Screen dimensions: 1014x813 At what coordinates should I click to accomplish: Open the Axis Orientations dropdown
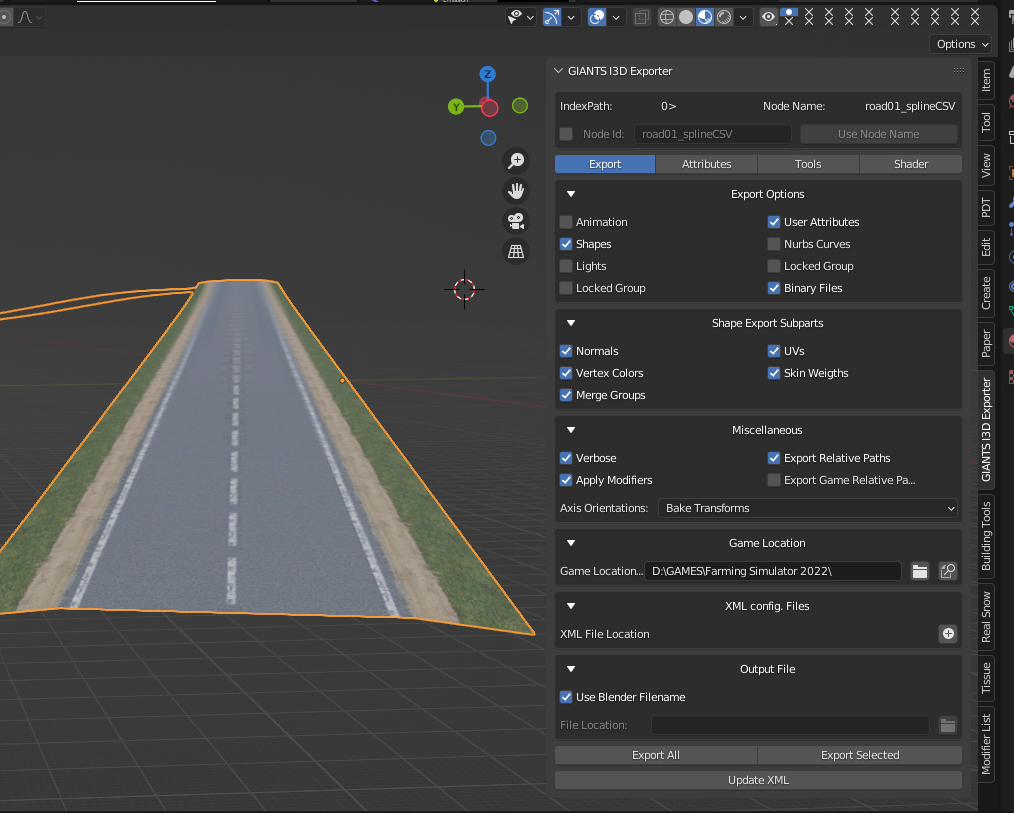[809, 508]
